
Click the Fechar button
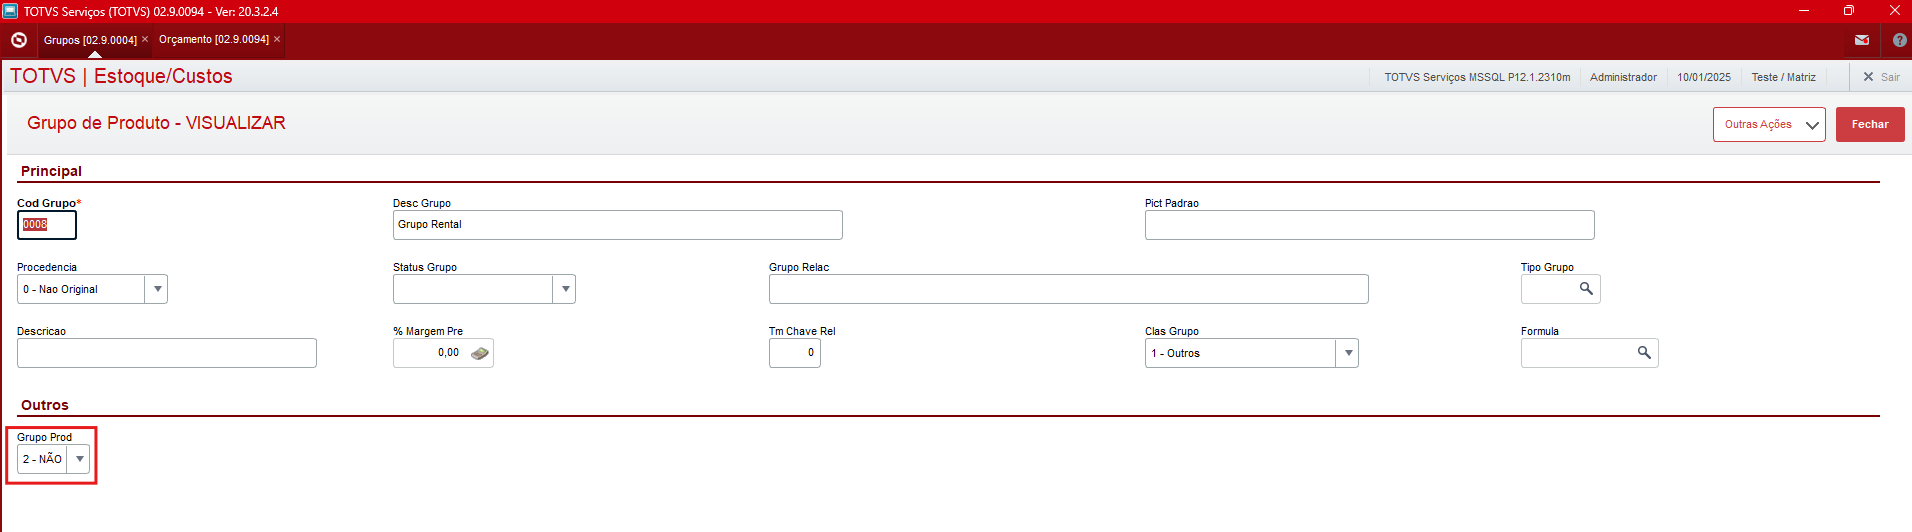click(x=1870, y=125)
